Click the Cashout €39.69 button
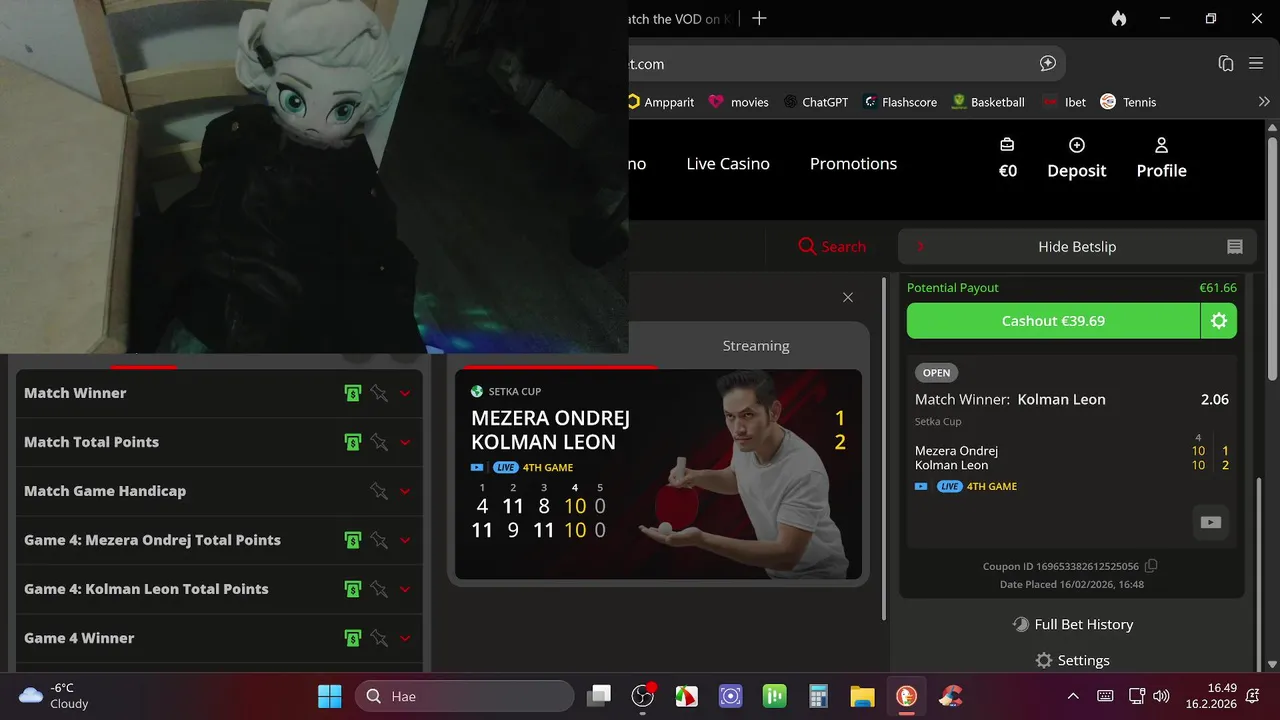1280x720 pixels. [1053, 321]
